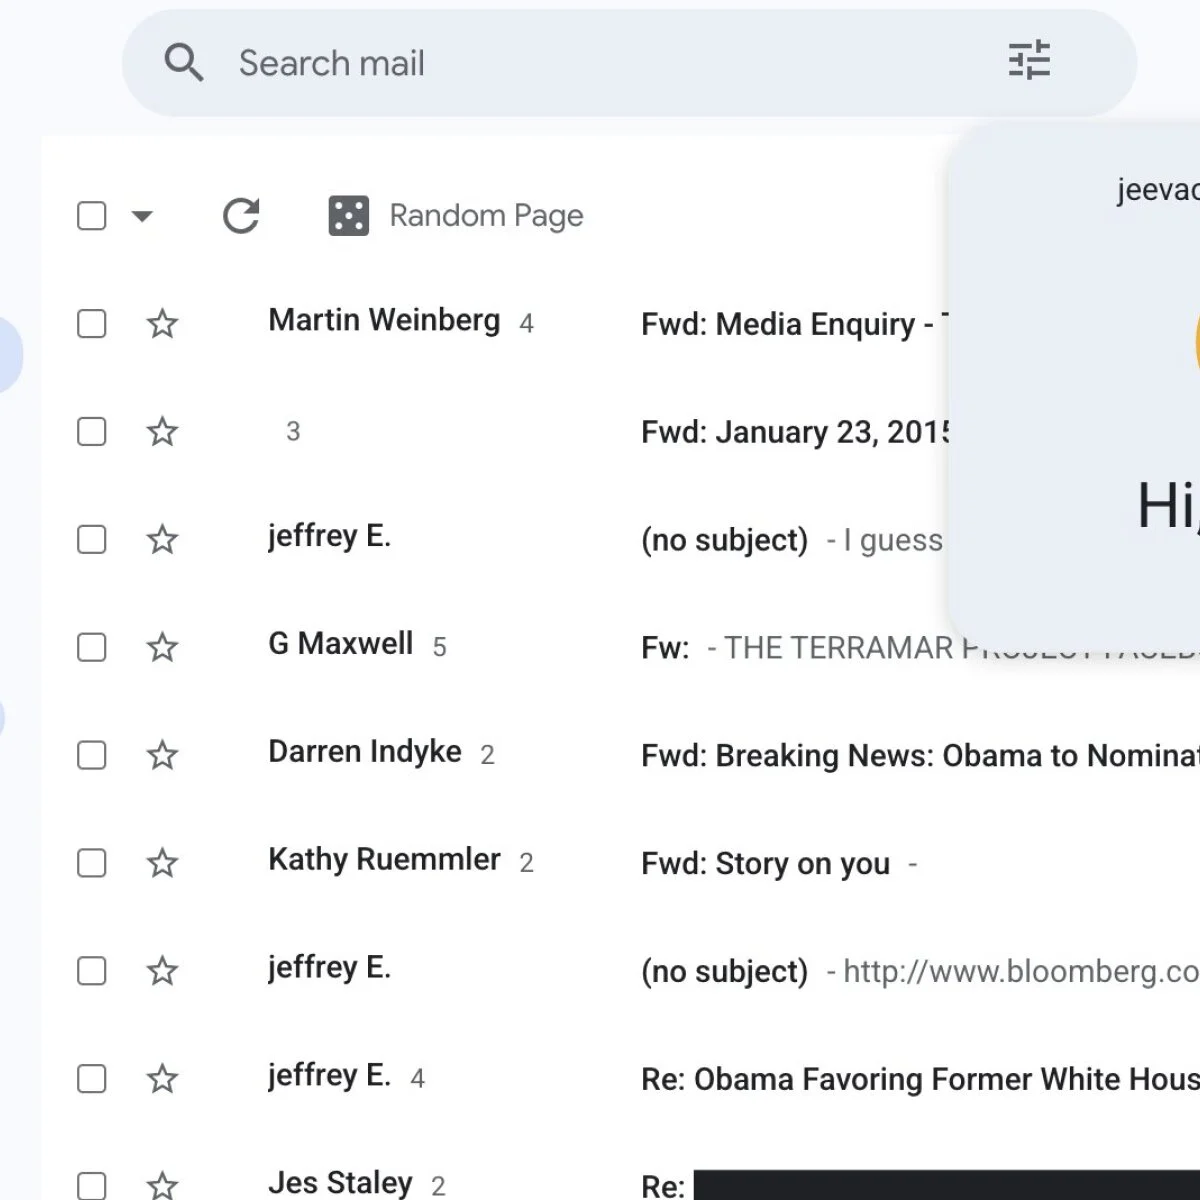1200x1200 pixels.
Task: Star the G Maxwell TERRAMAR email
Action: [x=161, y=647]
